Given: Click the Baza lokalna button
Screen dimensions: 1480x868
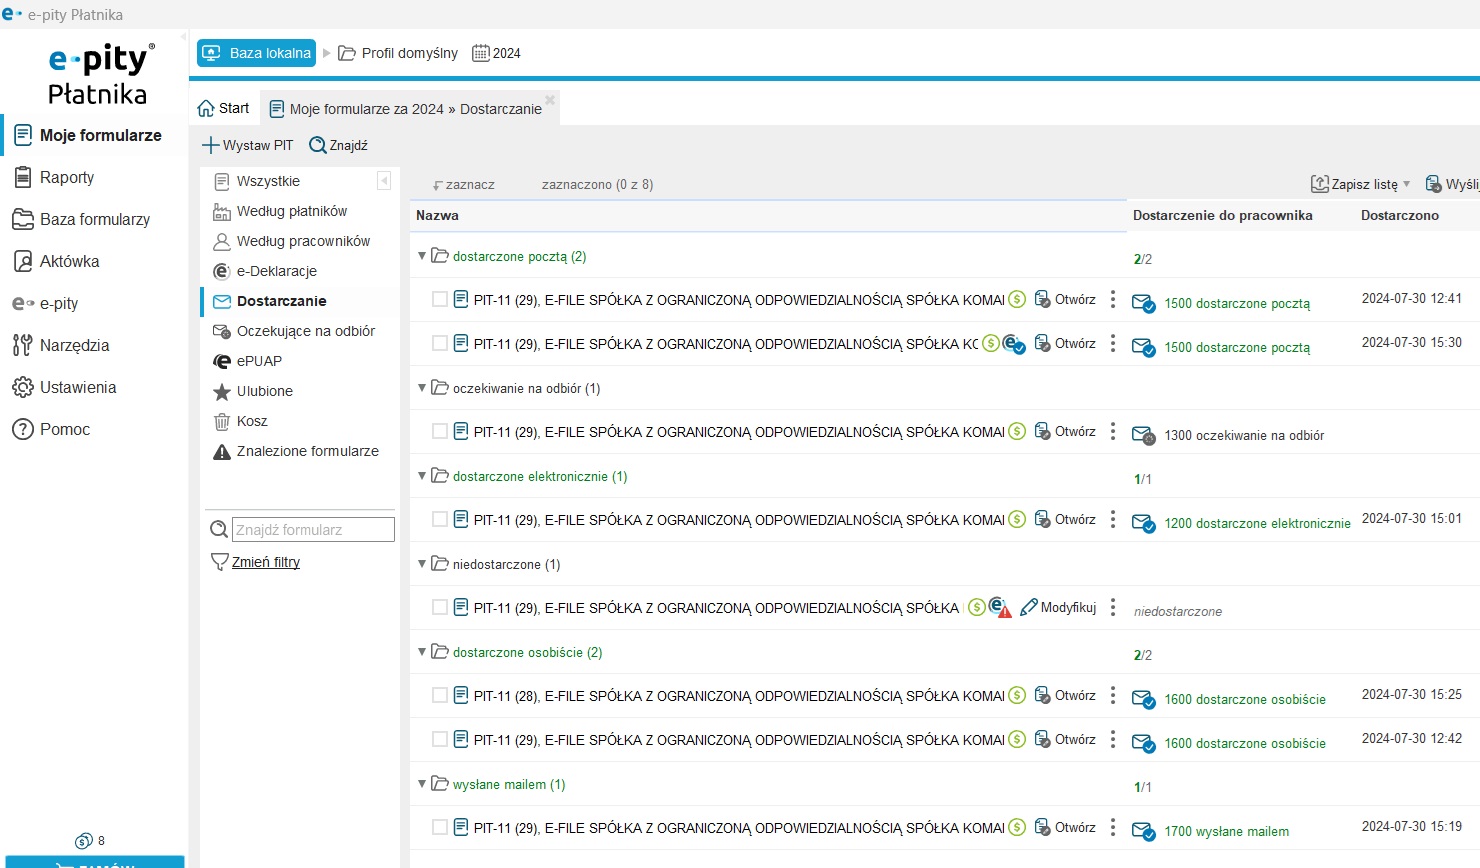Looking at the screenshot, I should click(257, 53).
